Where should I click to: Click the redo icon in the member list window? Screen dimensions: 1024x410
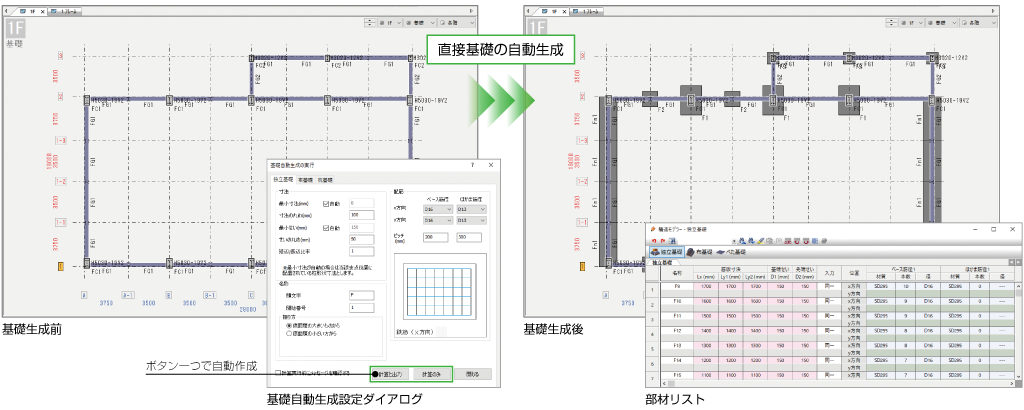pos(663,242)
